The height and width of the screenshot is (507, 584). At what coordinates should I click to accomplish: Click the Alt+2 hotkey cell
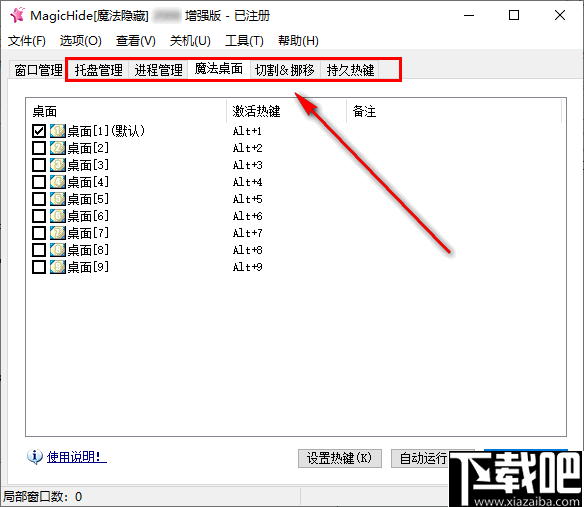pos(247,148)
